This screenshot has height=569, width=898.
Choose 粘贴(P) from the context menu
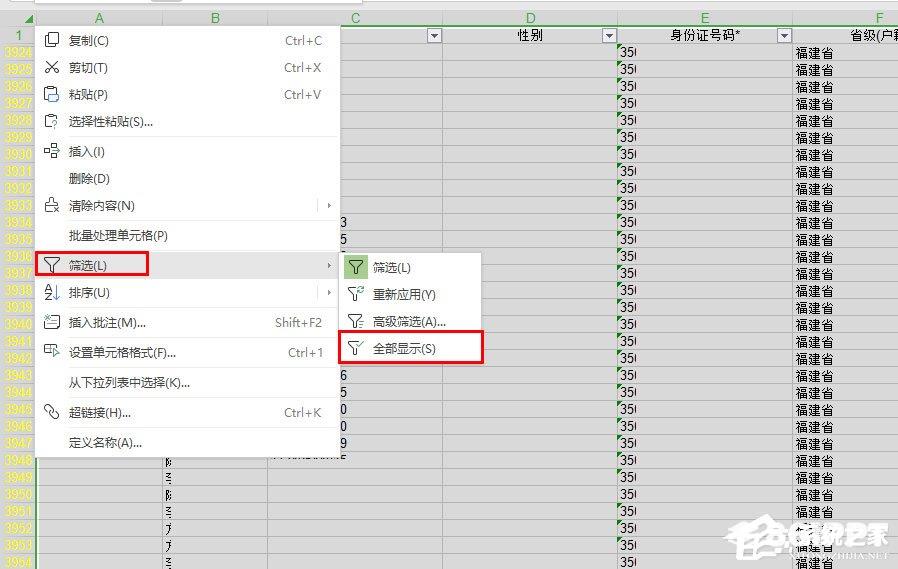pyautogui.click(x=187, y=94)
